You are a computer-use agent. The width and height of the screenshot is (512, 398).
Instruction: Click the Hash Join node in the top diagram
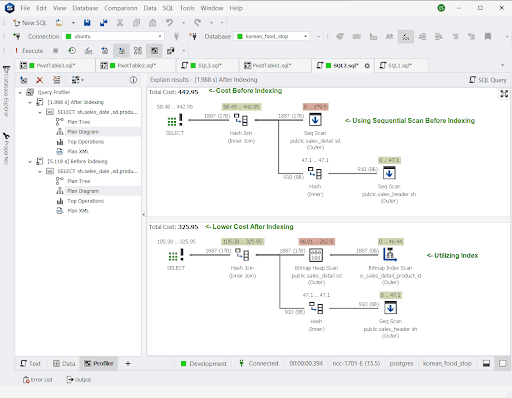tap(241, 120)
